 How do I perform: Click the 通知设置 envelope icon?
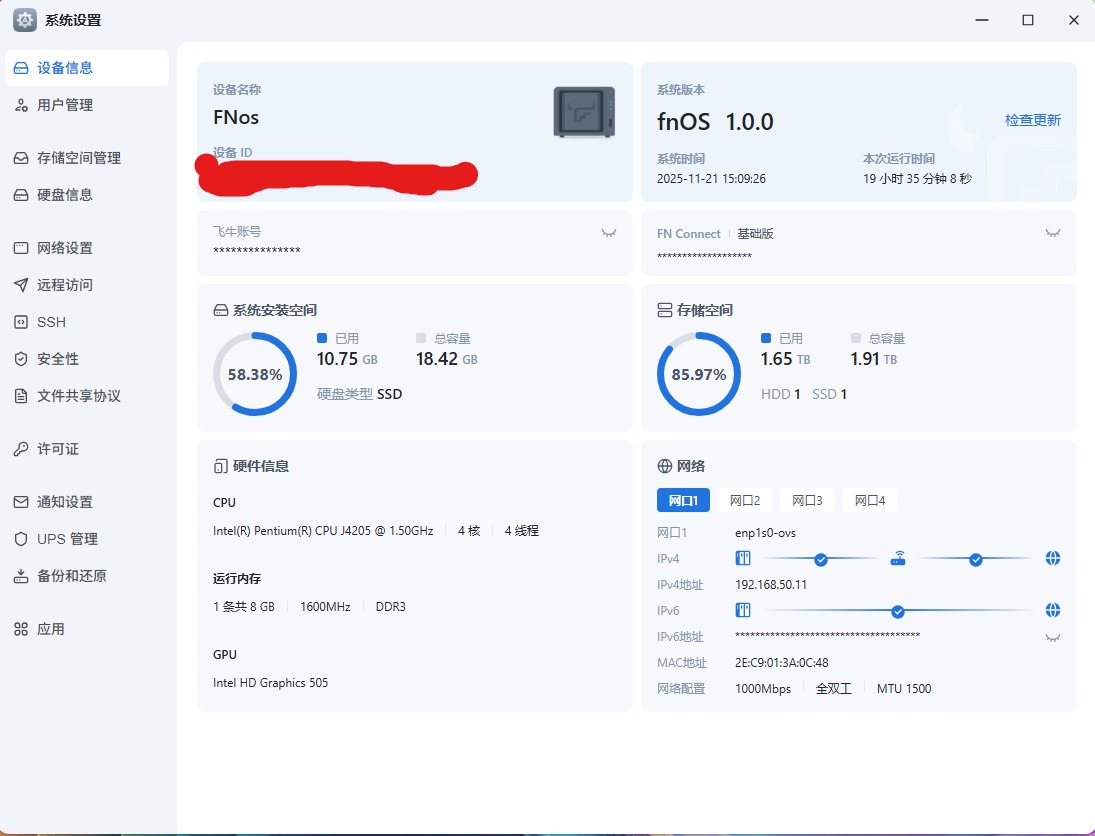tap(21, 502)
